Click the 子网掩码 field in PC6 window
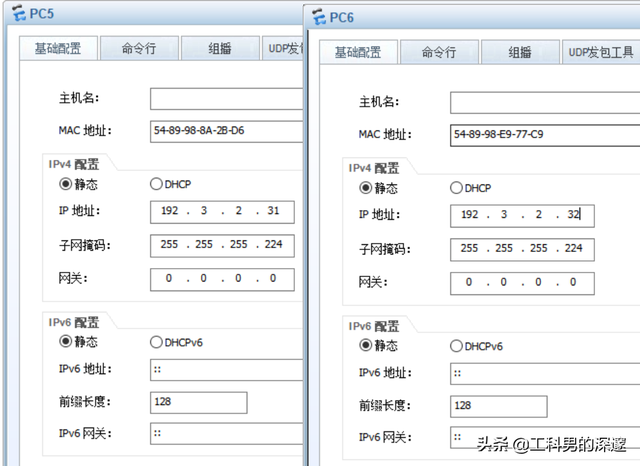The image size is (640, 466). 522,250
